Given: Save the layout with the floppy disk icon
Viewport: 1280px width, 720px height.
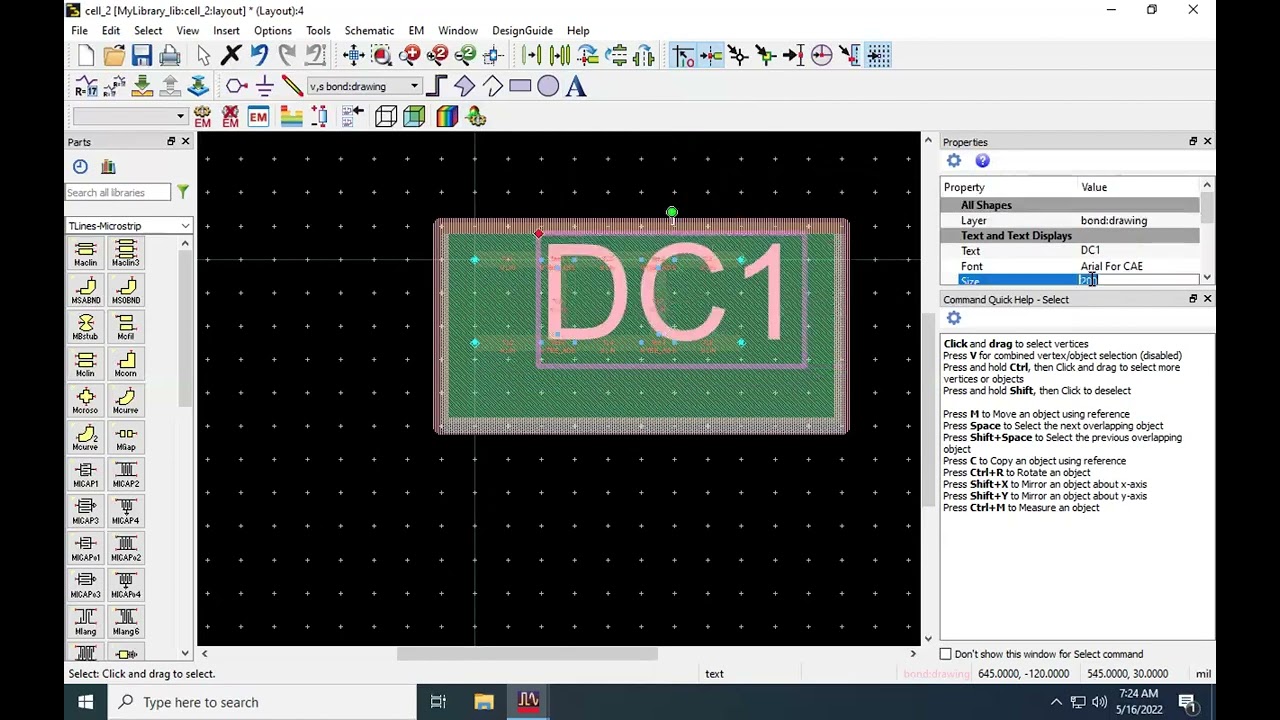Looking at the screenshot, I should 142,56.
